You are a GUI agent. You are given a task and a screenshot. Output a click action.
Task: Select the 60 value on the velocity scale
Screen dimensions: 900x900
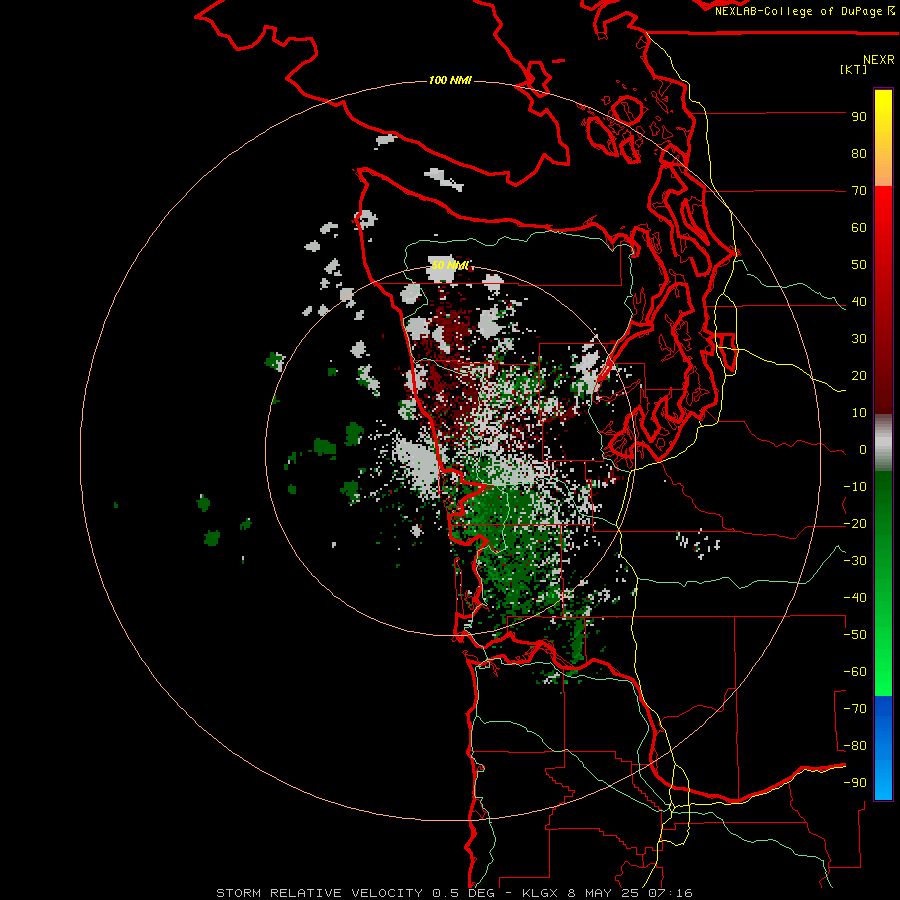[x=859, y=228]
